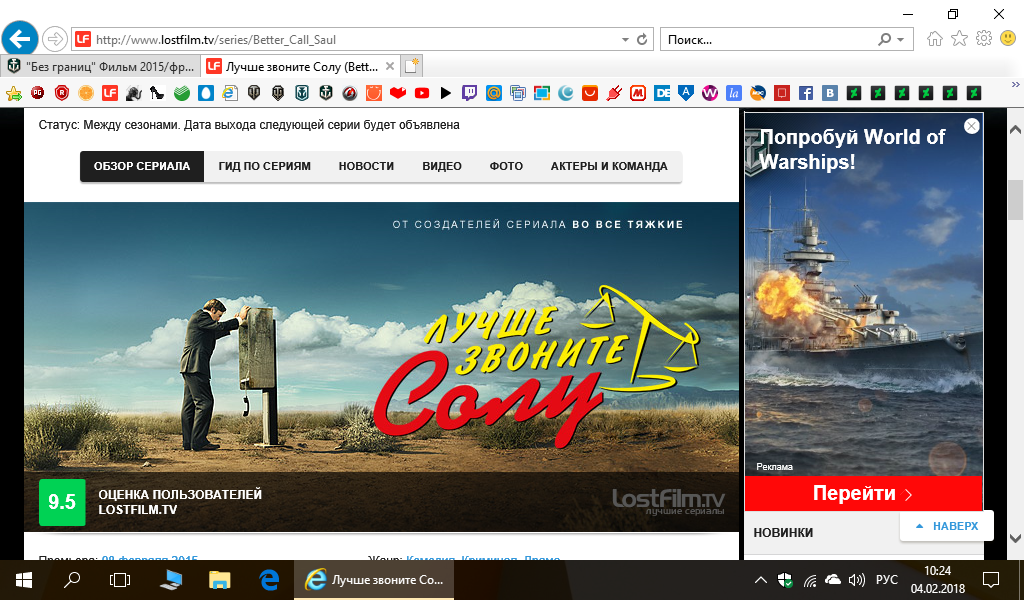Select the "Лучше звоните Солу" browser tab
The image size is (1024, 600).
tap(300, 67)
